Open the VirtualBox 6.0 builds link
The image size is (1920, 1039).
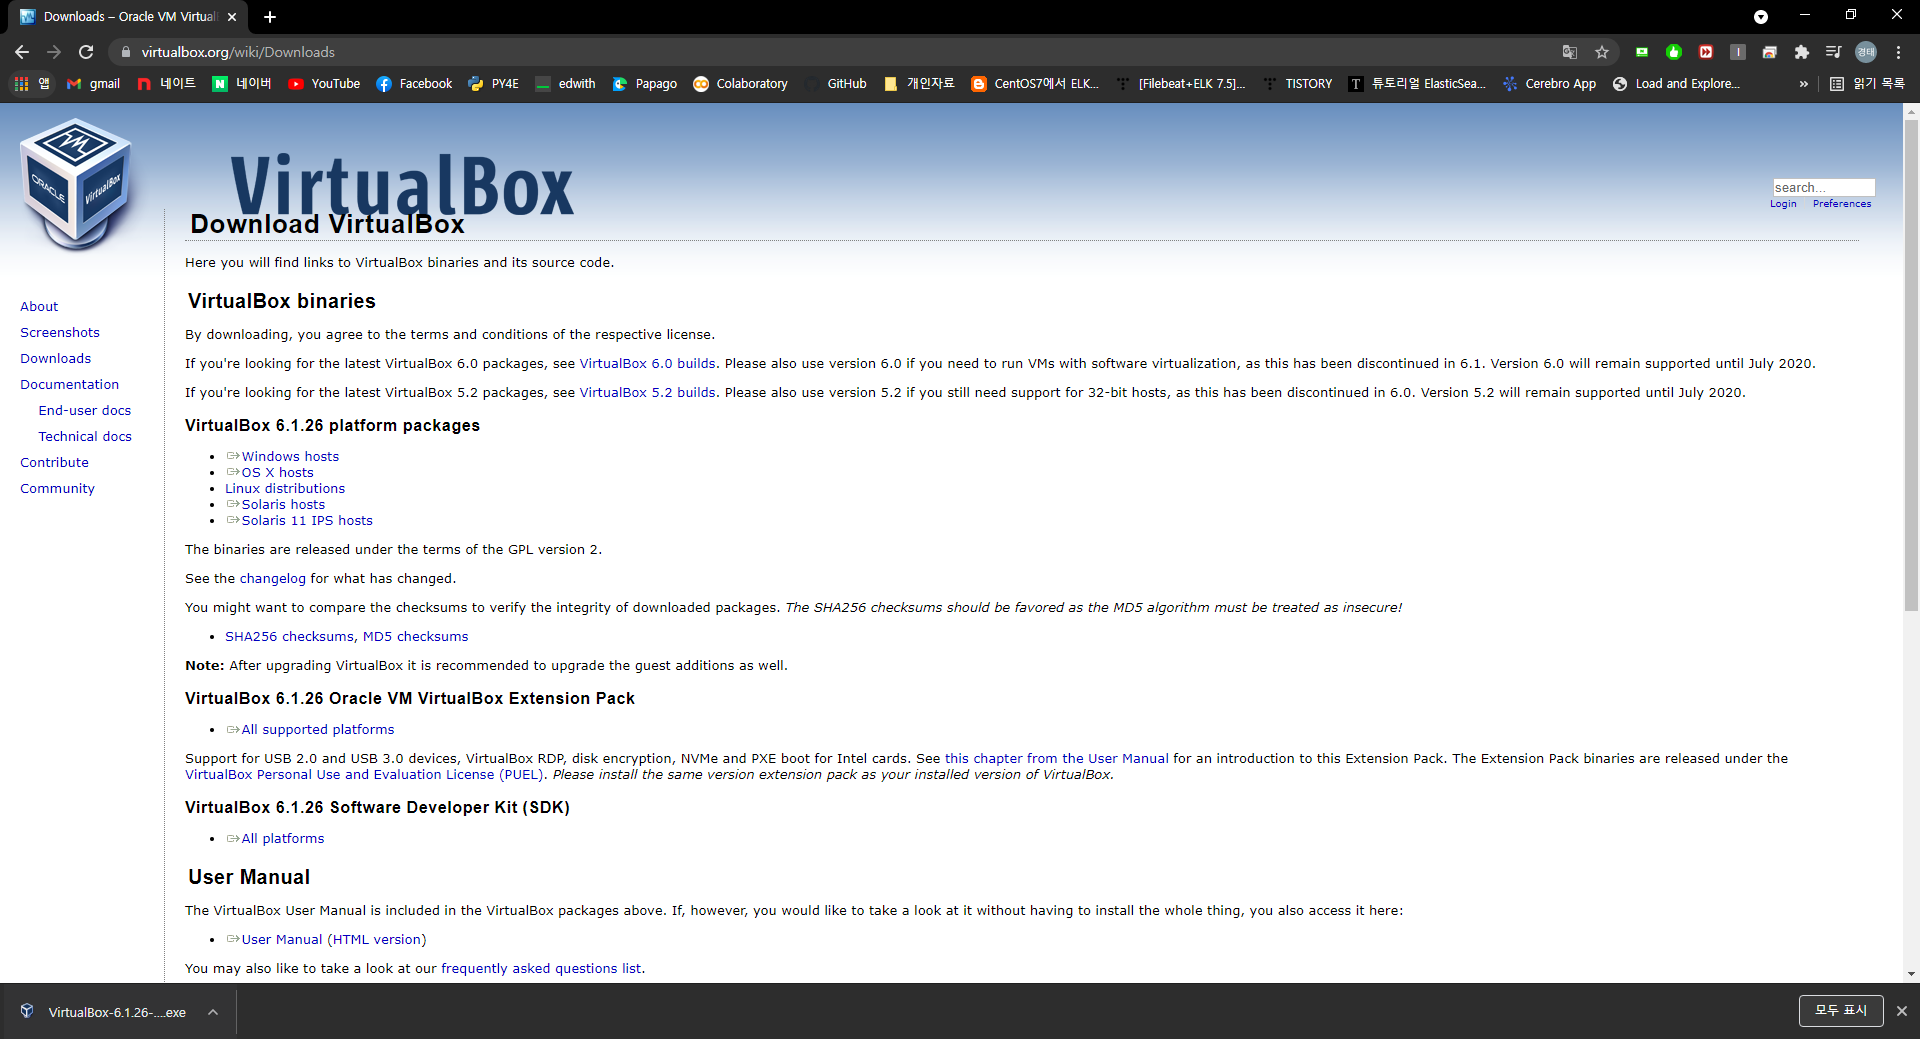(648, 364)
